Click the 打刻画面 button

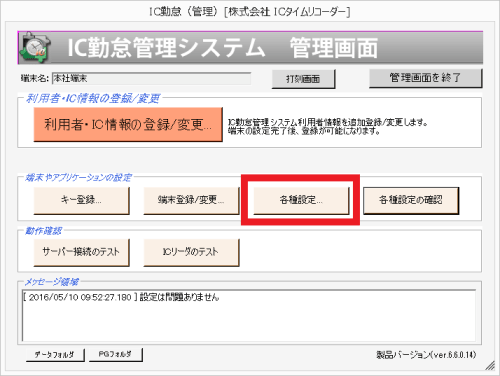pyautogui.click(x=303, y=79)
